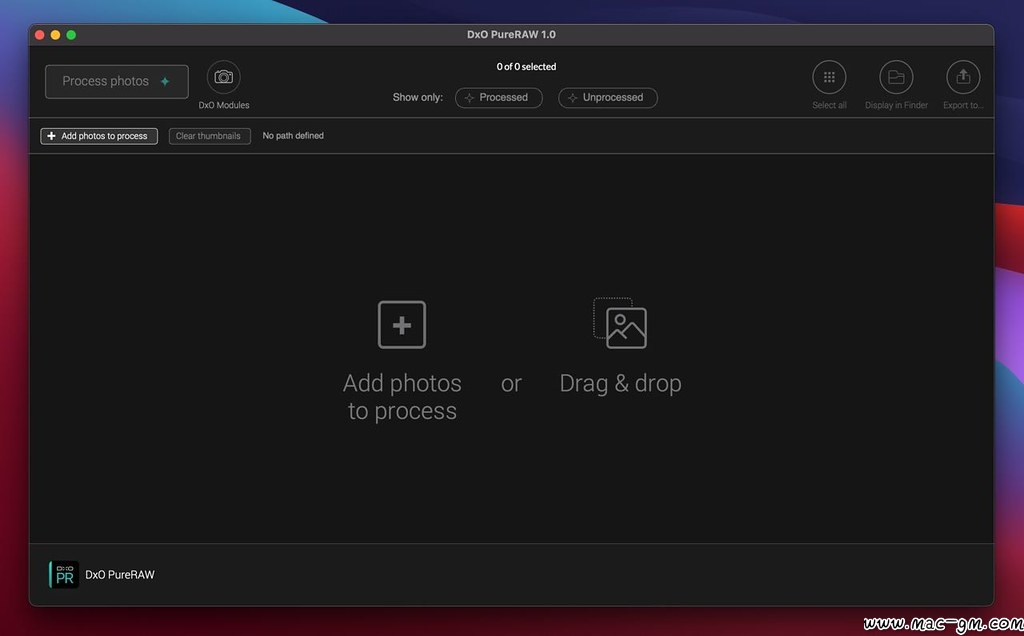Image resolution: width=1024 pixels, height=636 pixels.
Task: Click the 'Drag & drop' text
Action: point(620,383)
